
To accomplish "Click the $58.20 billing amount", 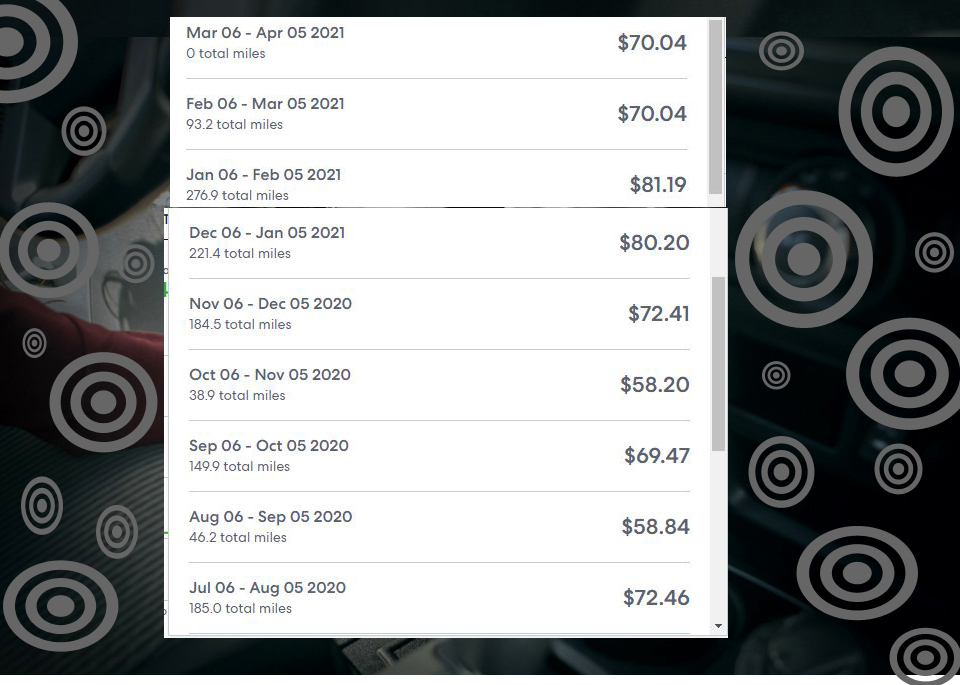I will point(655,385).
